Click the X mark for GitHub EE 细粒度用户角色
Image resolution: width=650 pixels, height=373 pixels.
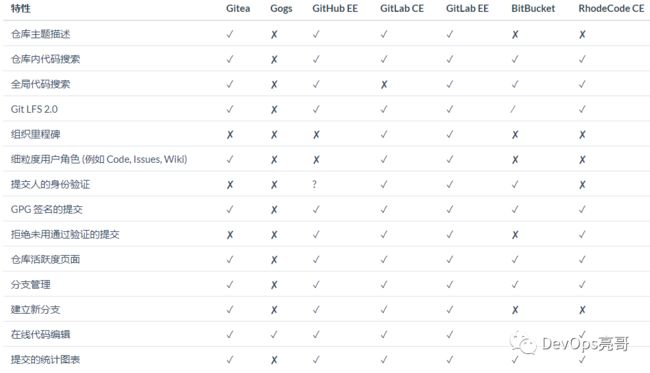pos(316,160)
